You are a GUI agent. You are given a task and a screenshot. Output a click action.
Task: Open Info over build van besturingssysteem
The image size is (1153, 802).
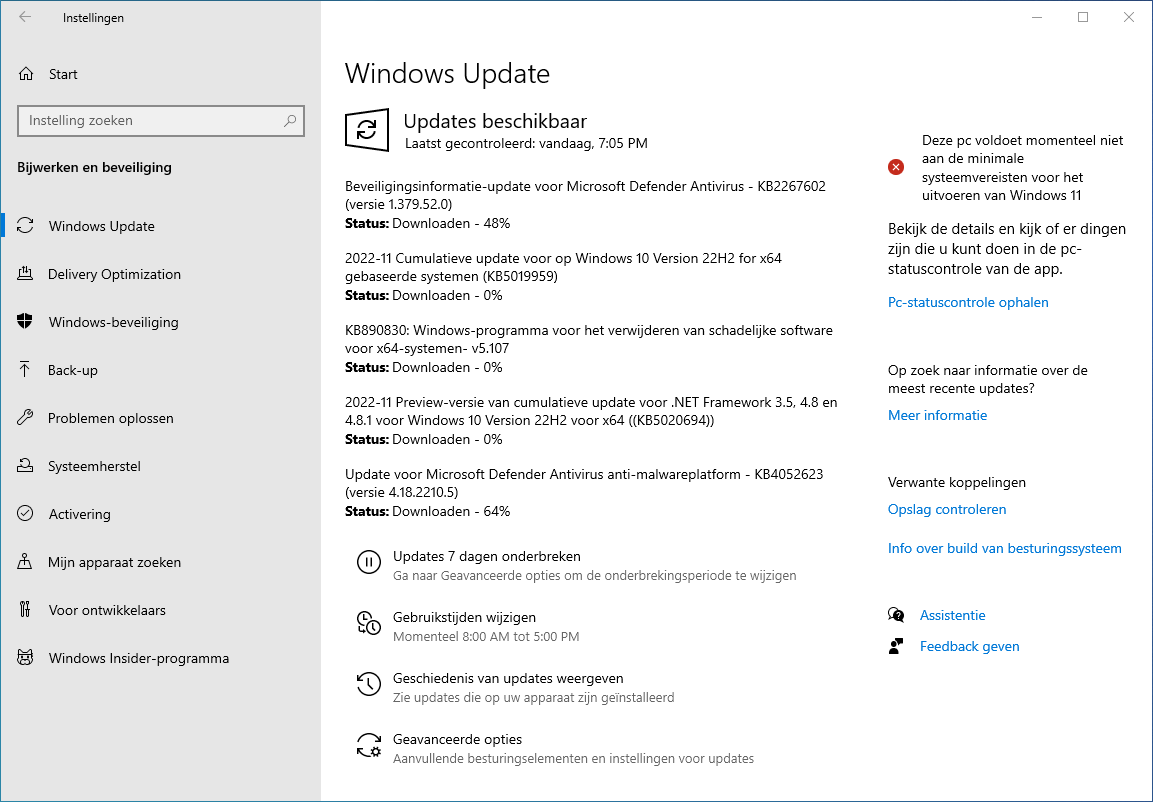pos(1004,548)
